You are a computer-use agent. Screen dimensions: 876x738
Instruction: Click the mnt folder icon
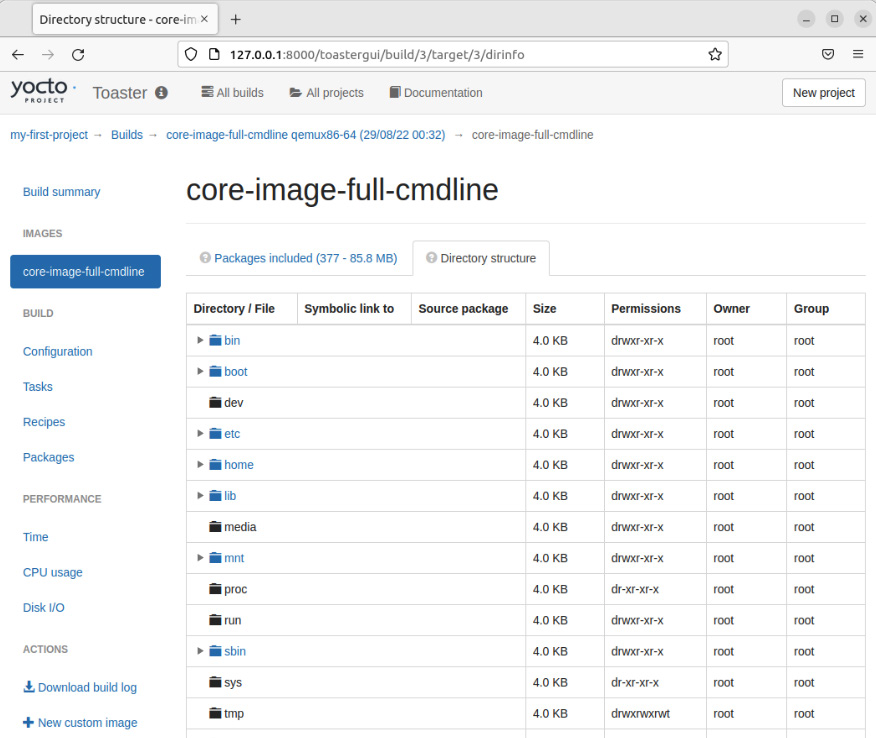pos(215,558)
